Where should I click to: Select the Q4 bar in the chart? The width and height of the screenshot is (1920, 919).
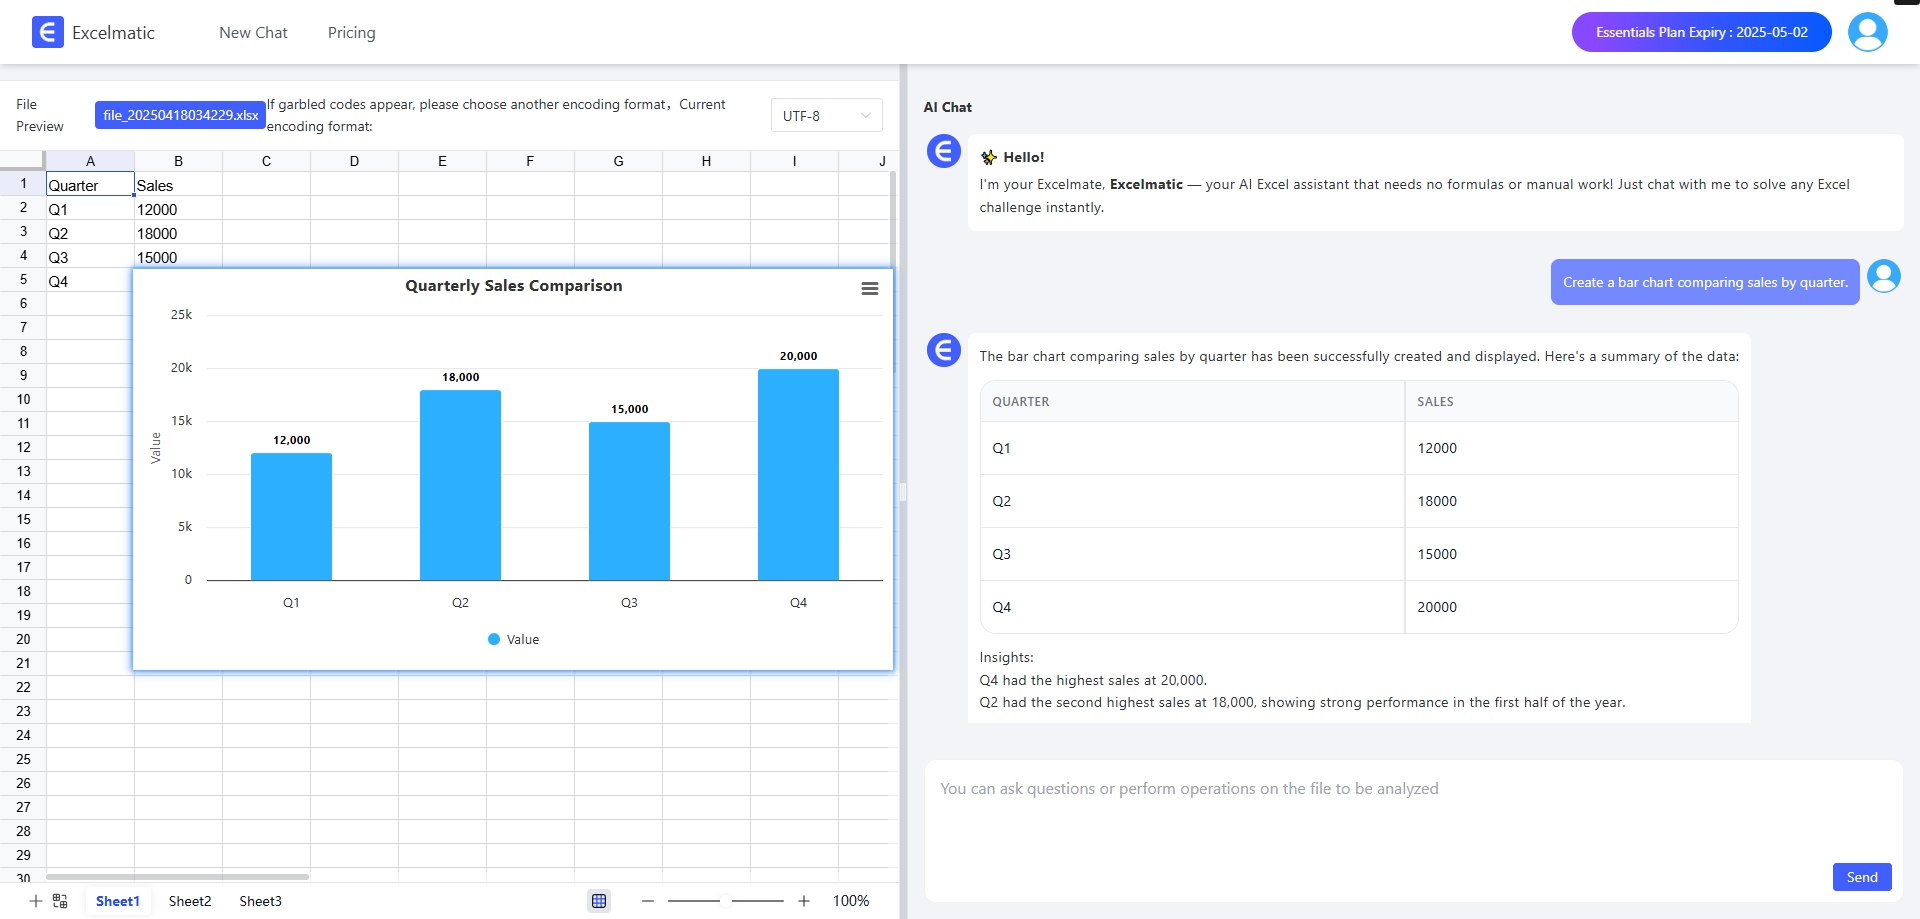[x=798, y=475]
